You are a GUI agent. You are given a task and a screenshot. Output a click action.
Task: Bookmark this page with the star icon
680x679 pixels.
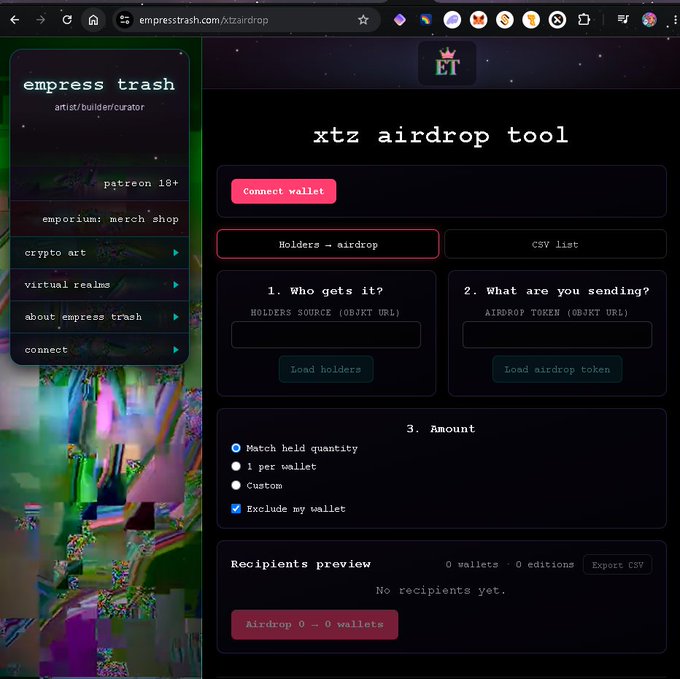point(363,20)
